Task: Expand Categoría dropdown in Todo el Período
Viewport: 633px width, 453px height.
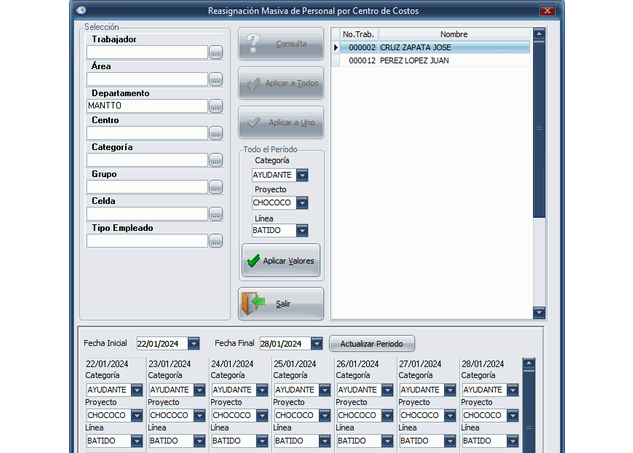Action: (x=302, y=175)
